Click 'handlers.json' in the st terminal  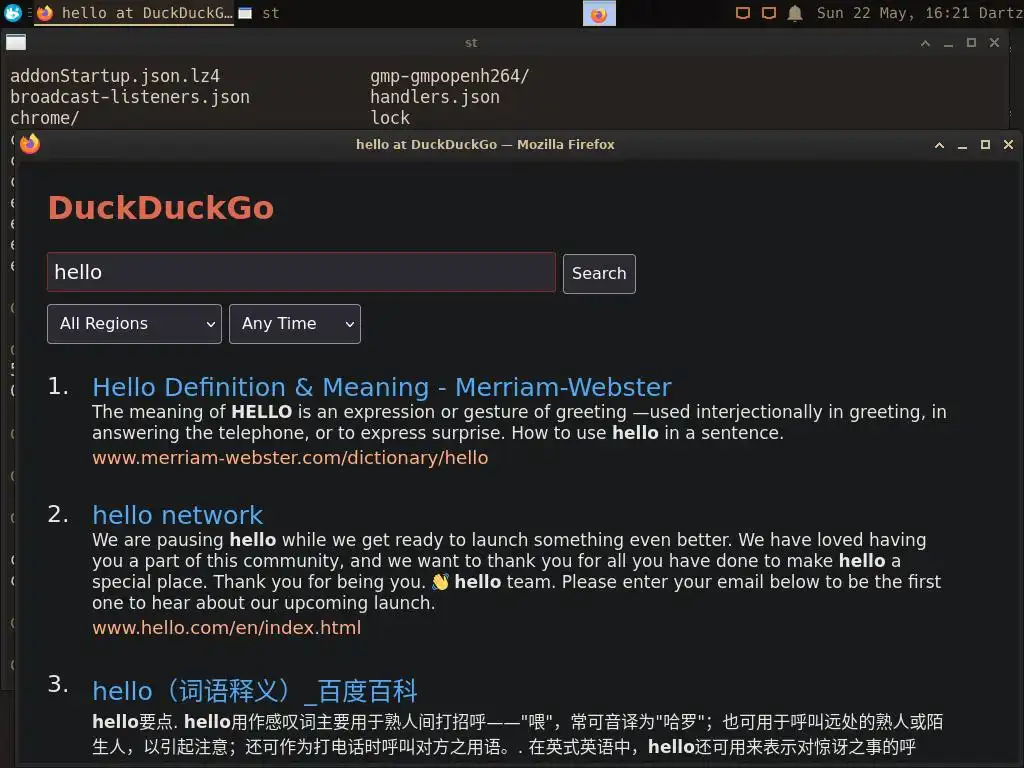point(435,97)
